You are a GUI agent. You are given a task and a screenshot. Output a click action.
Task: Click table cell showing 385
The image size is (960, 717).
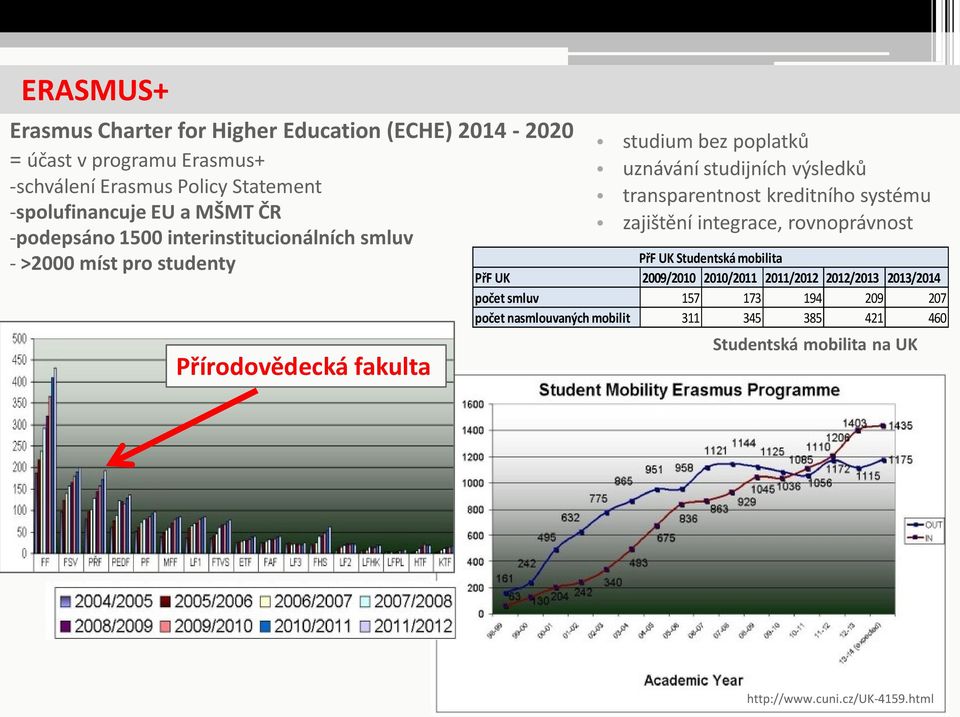(793, 318)
